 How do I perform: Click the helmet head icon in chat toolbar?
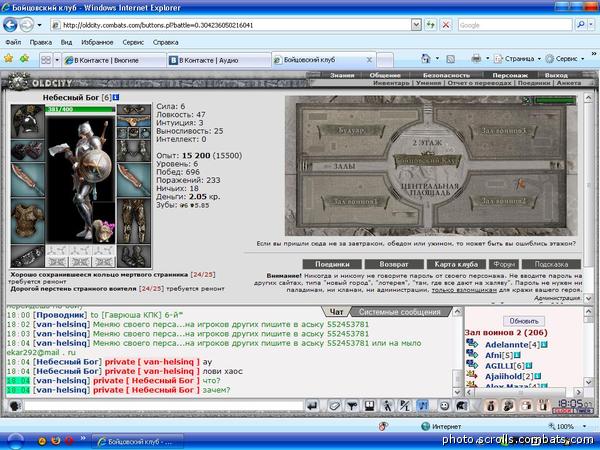(461, 406)
